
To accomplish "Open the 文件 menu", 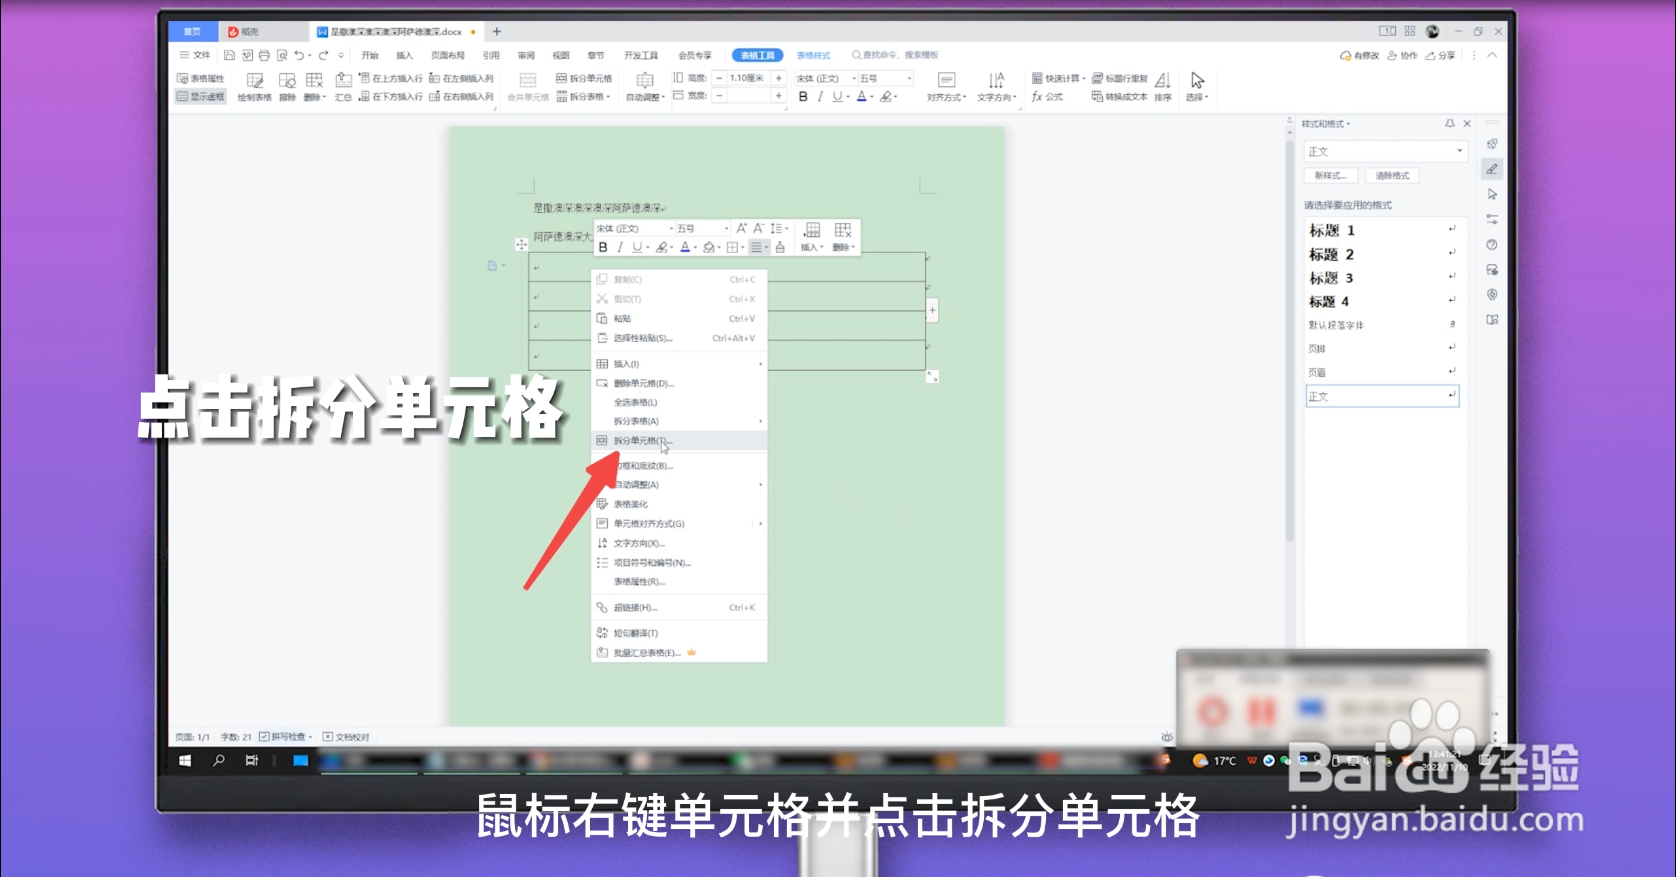I will tap(195, 56).
